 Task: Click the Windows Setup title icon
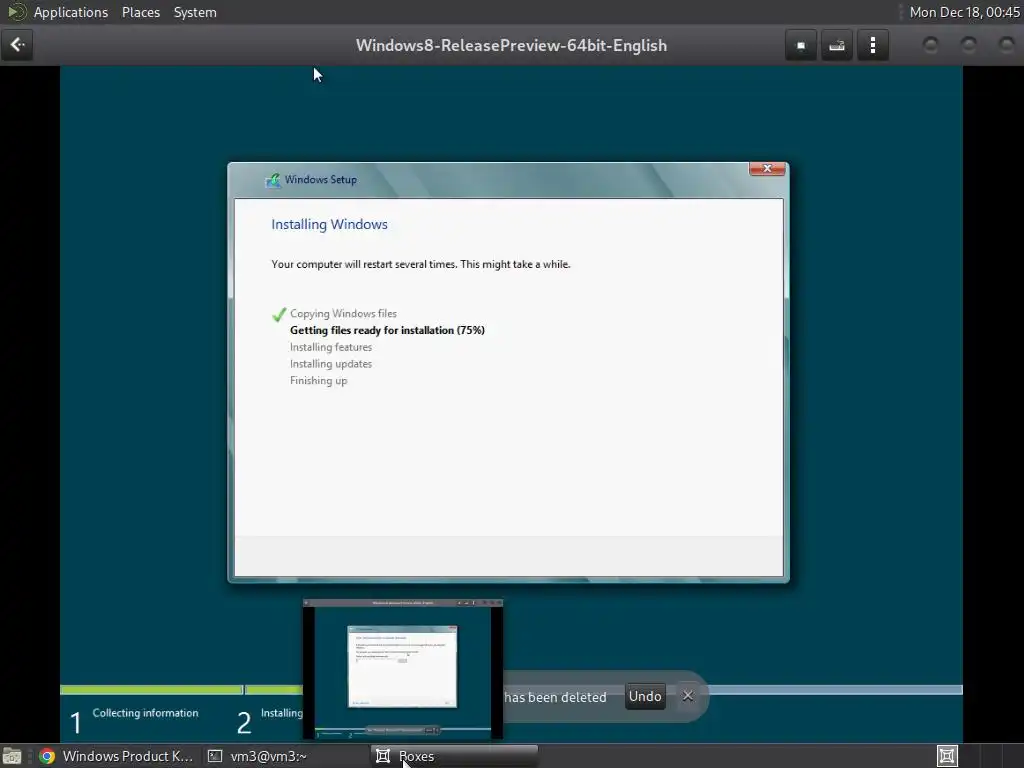pos(273,180)
